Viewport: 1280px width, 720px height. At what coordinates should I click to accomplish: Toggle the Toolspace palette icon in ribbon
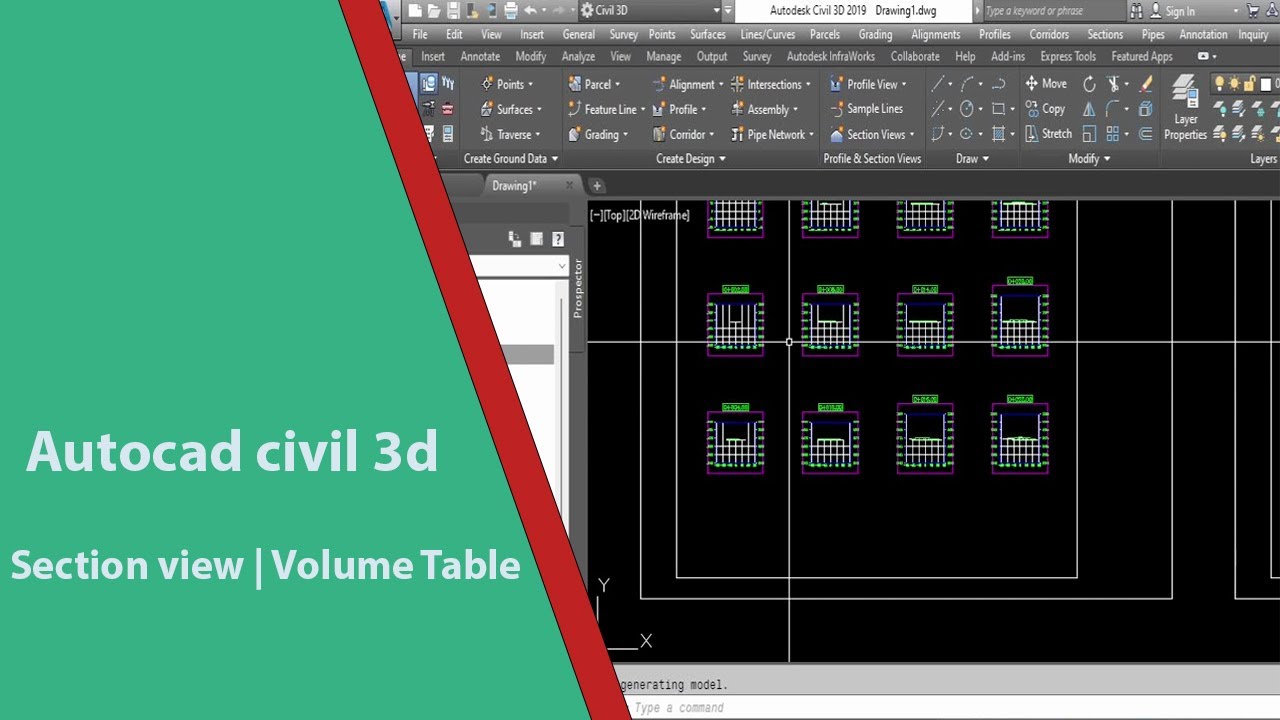pos(429,84)
